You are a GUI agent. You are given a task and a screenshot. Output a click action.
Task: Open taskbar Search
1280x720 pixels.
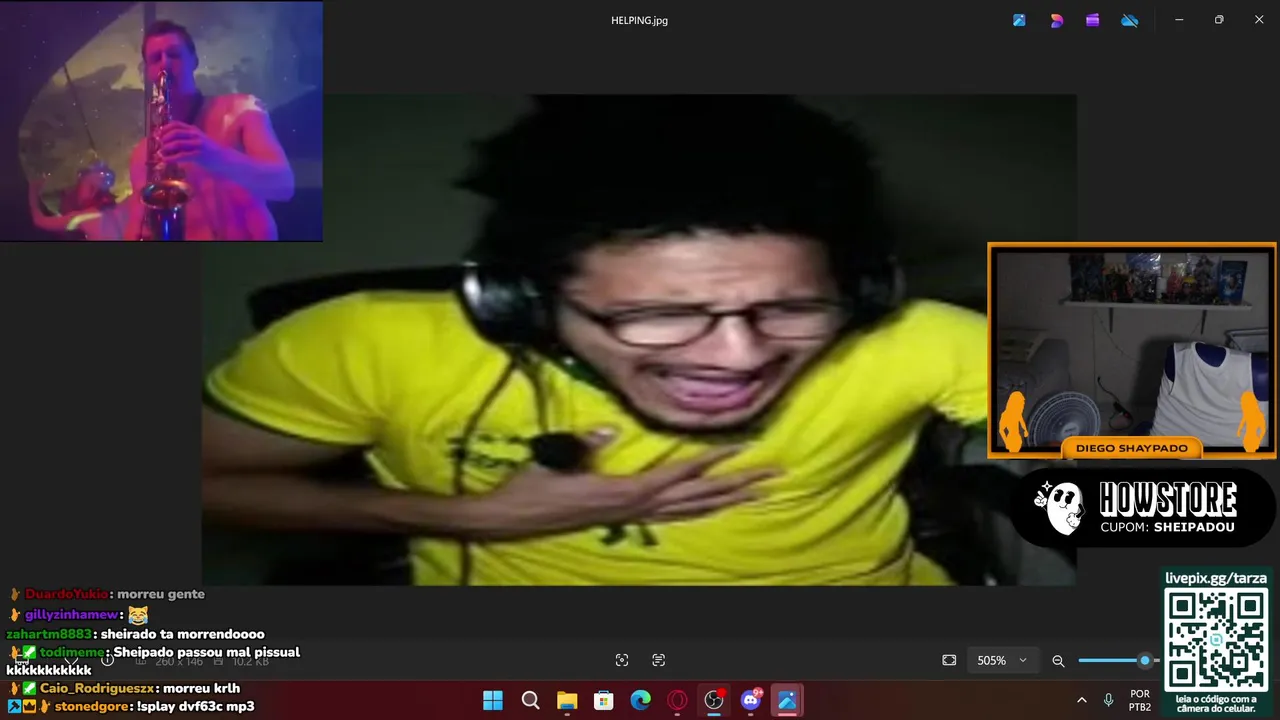530,700
